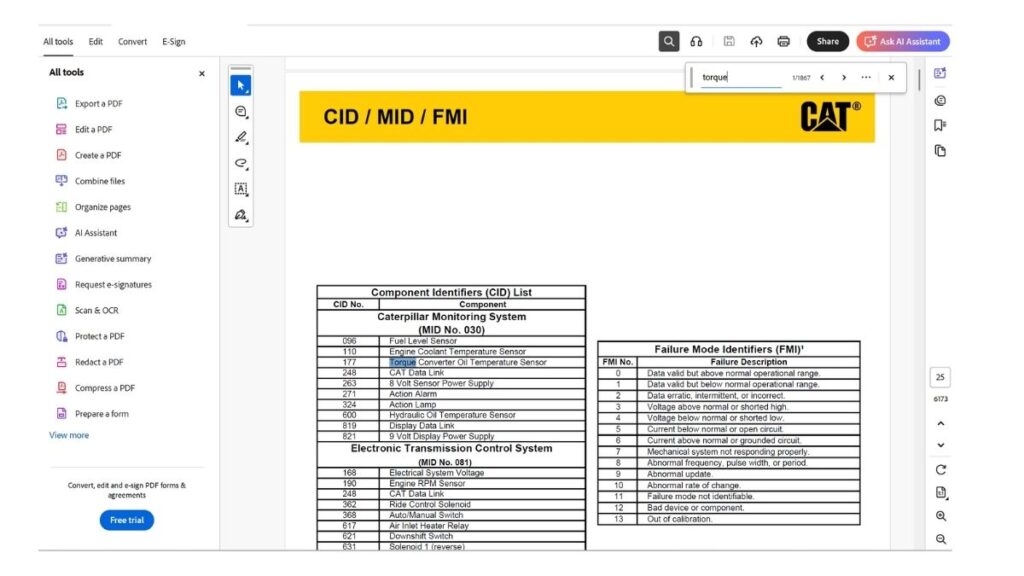The image size is (1024, 576).
Task: Rotate the page view clockwise
Action: (x=940, y=469)
